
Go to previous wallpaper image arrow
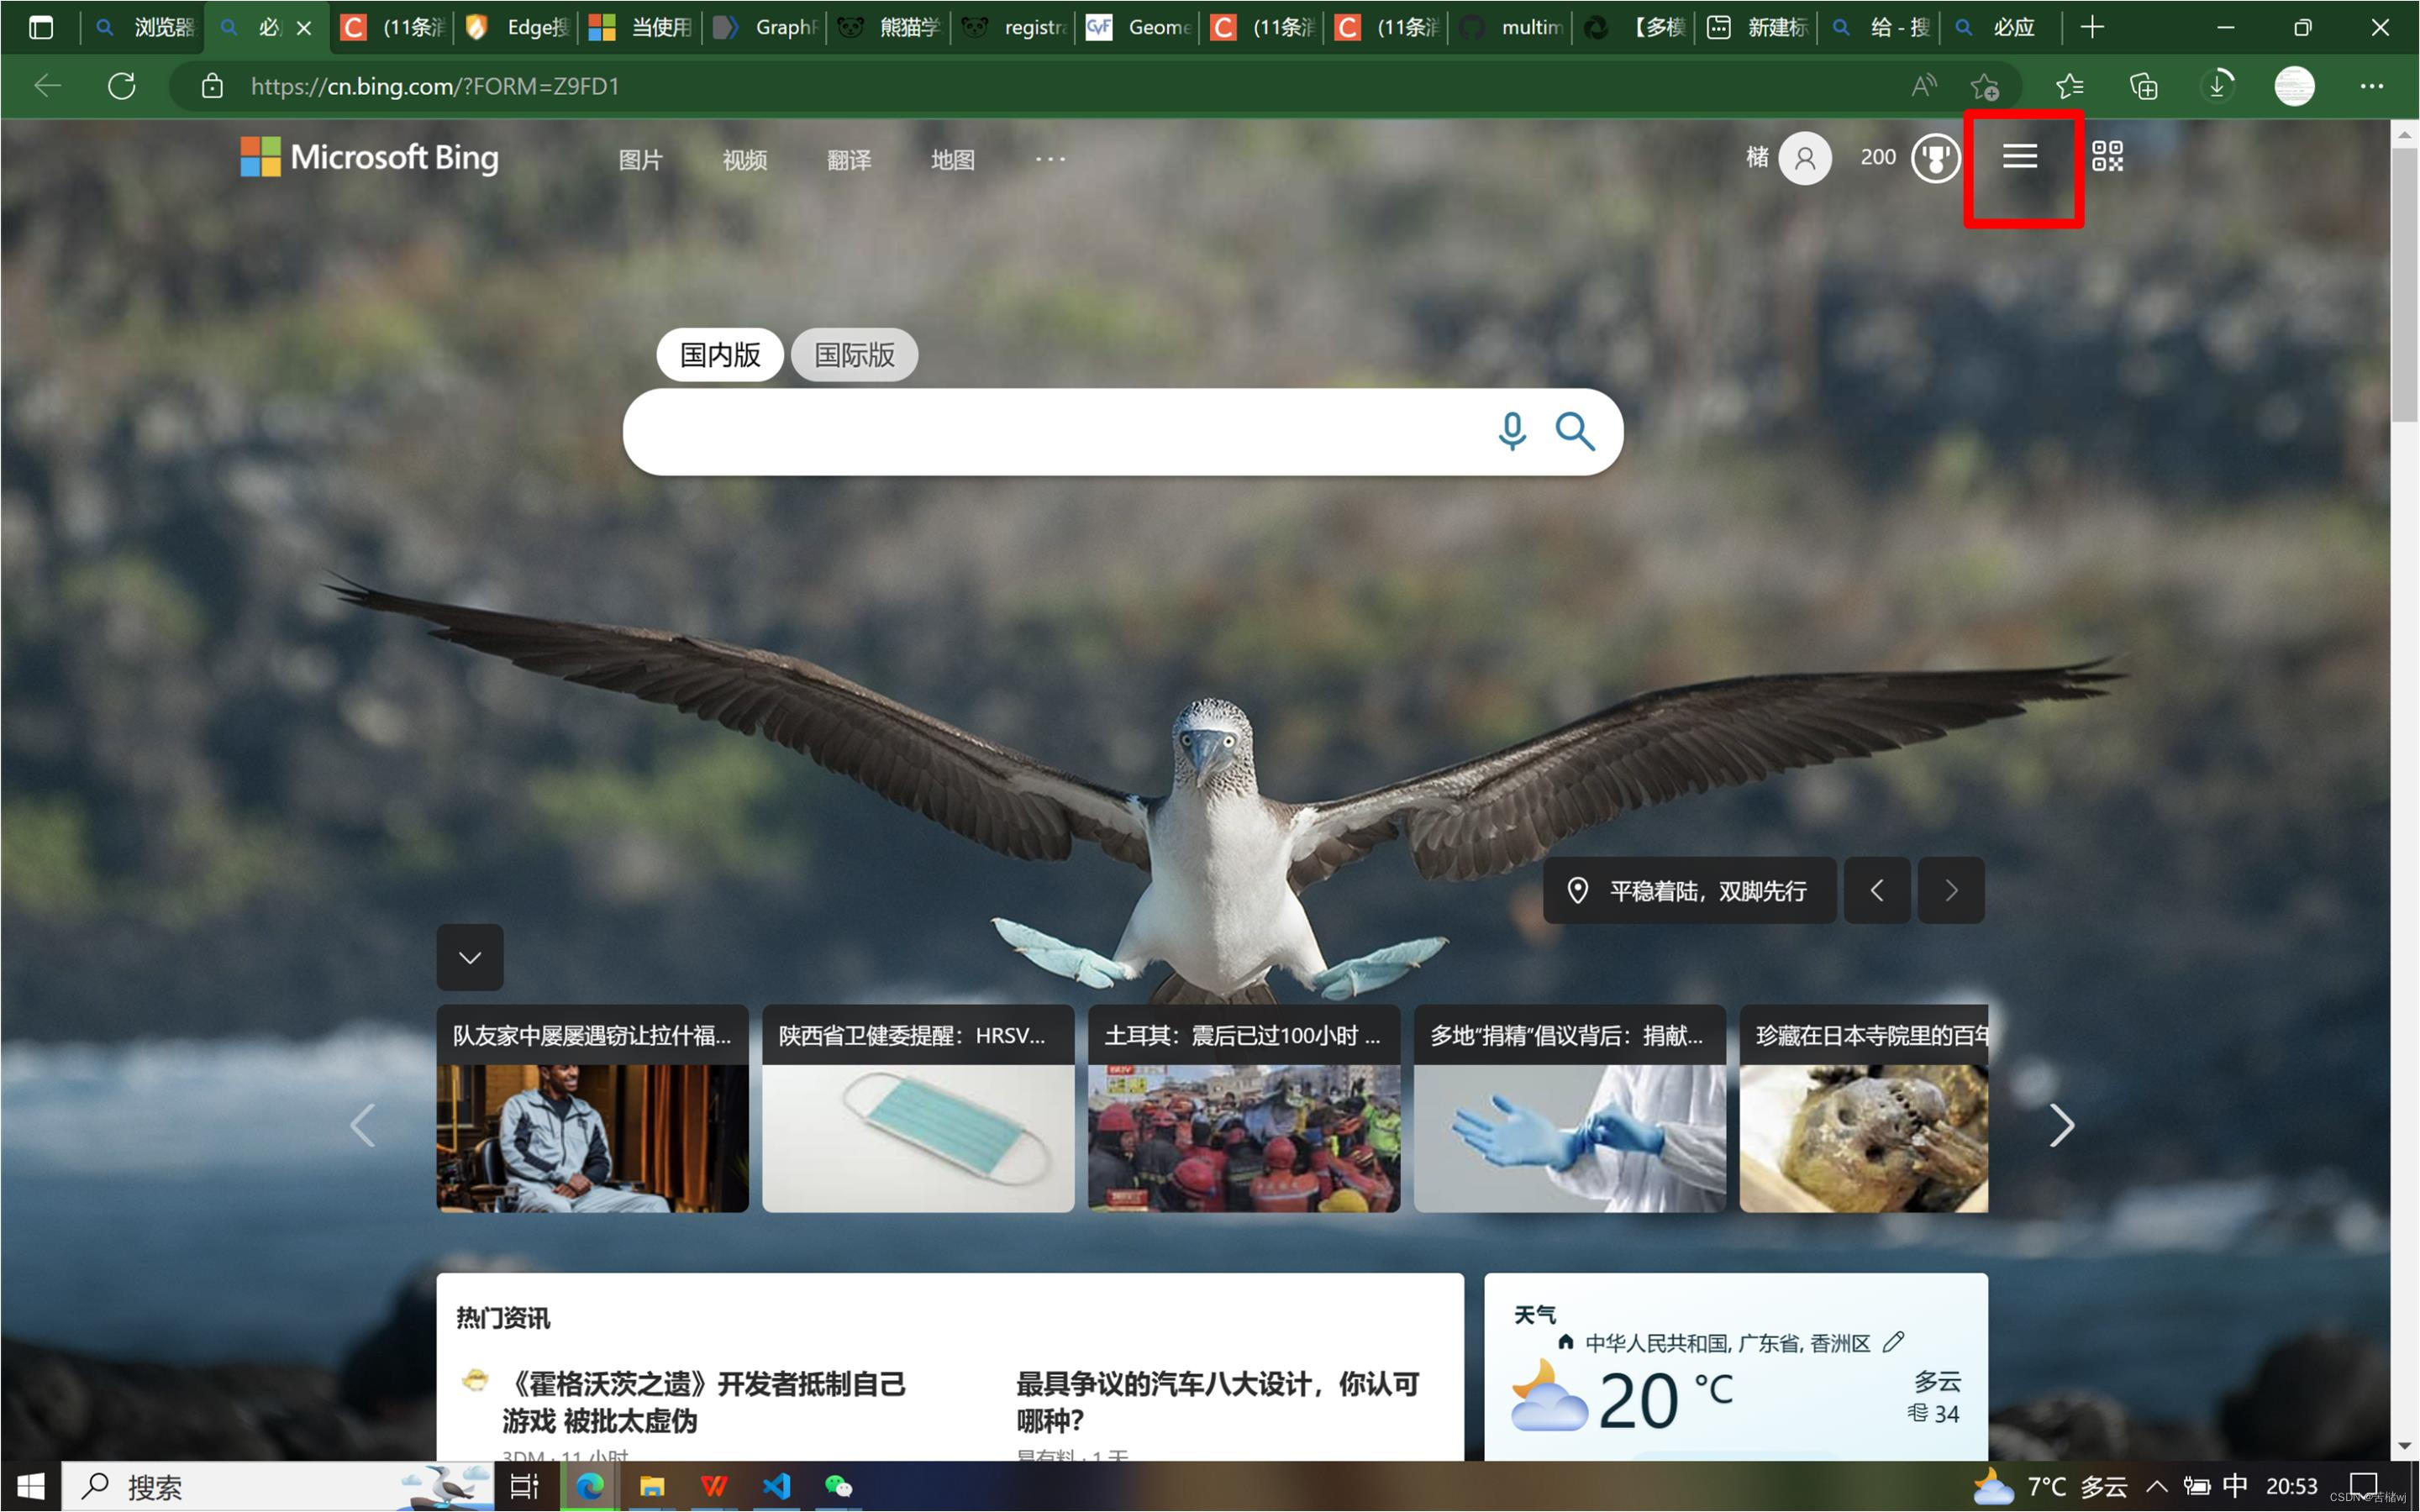[1876, 890]
